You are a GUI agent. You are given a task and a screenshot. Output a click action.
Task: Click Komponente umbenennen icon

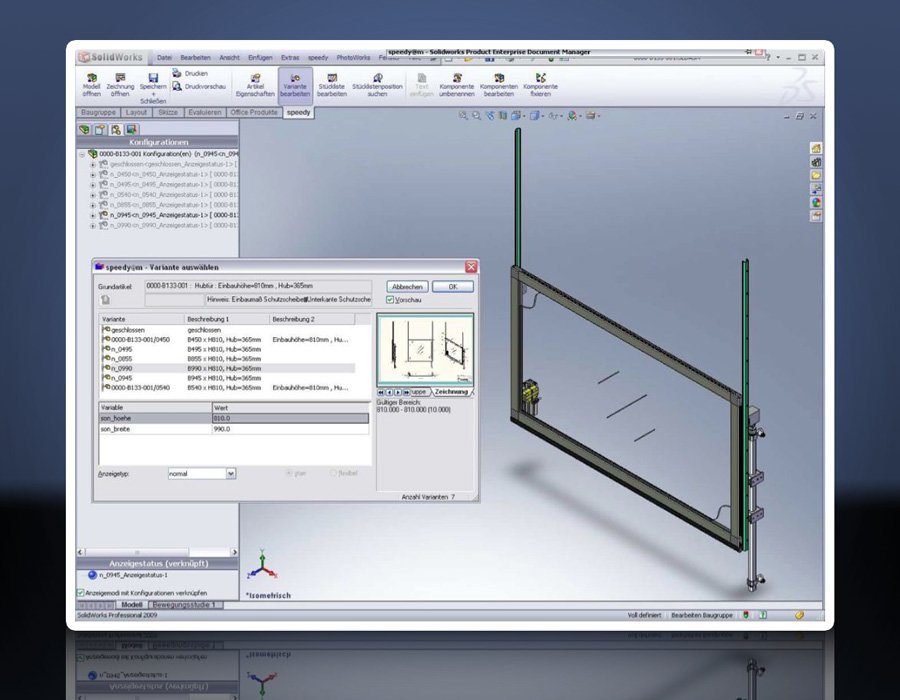click(x=456, y=85)
